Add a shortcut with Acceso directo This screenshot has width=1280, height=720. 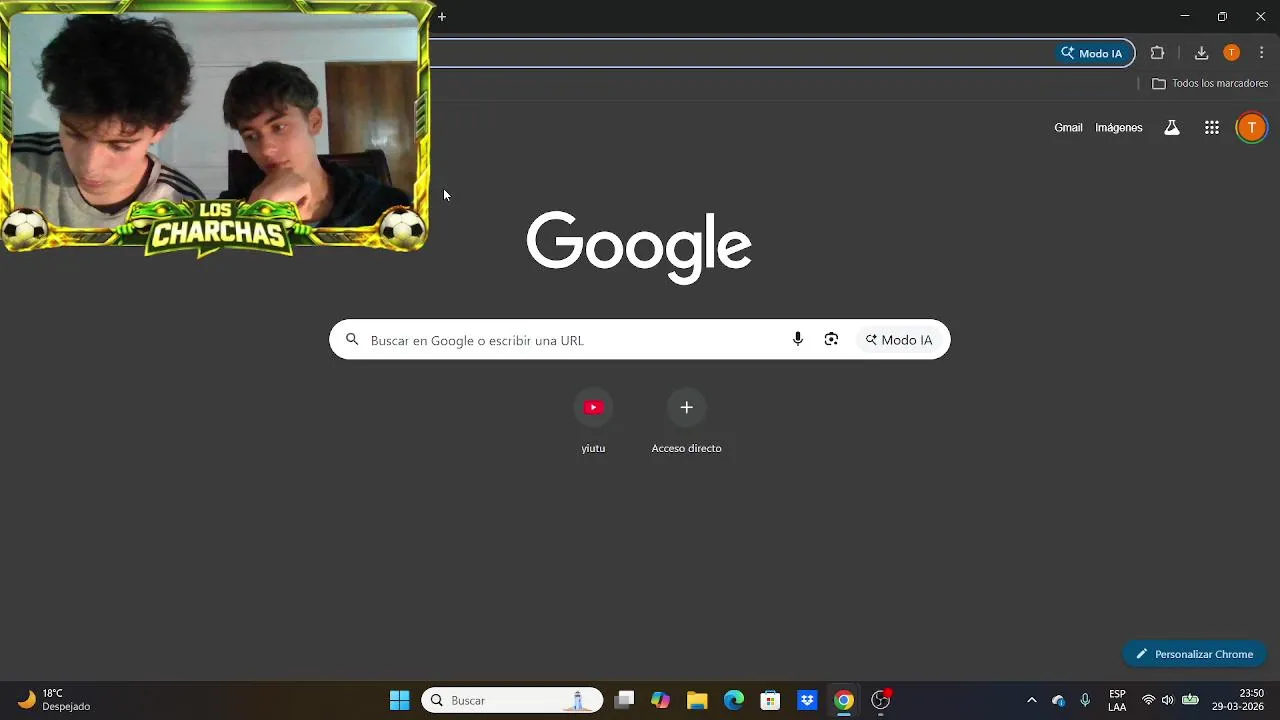click(686, 421)
